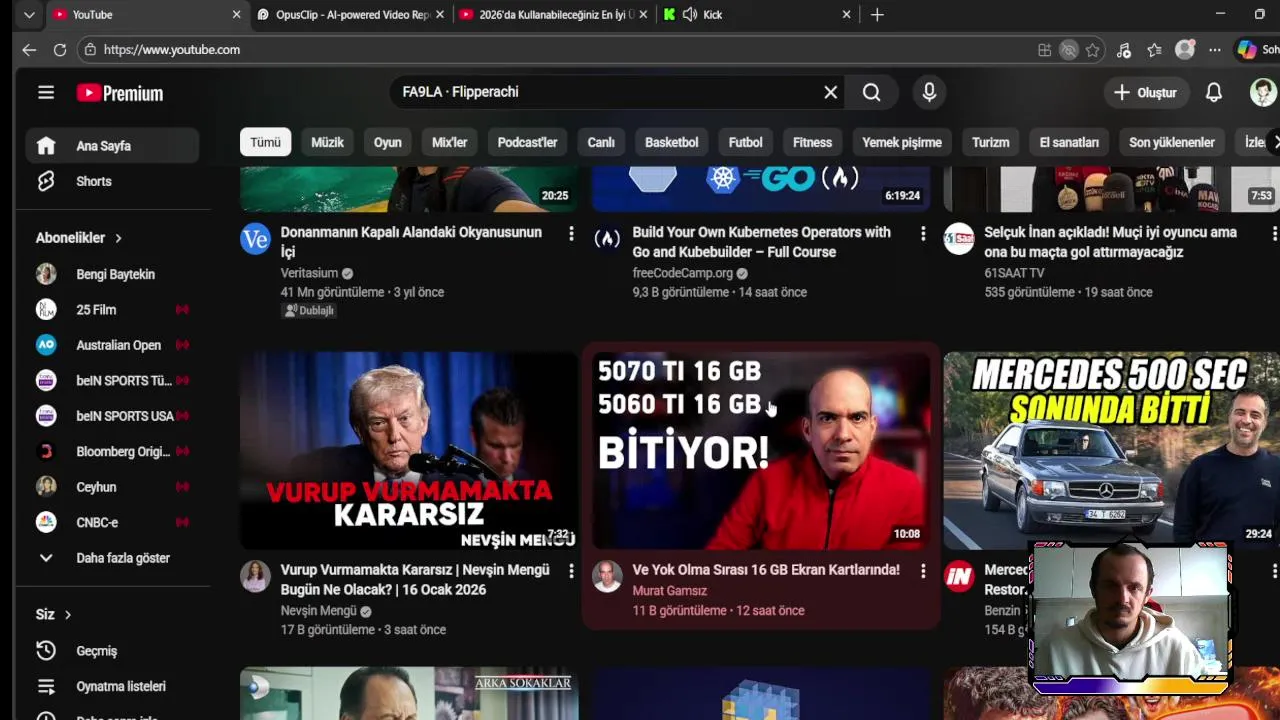
Task: Start voice search with microphone icon
Action: coord(929,92)
